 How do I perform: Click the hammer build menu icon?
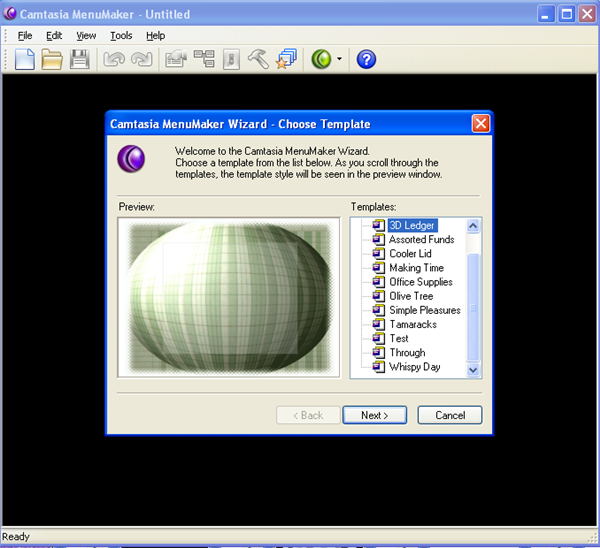(x=258, y=59)
